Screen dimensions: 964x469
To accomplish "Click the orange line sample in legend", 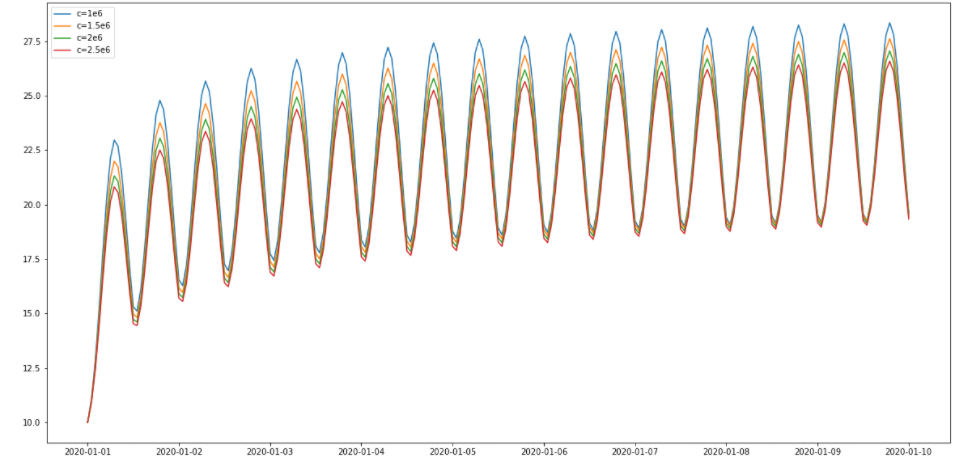I will (x=61, y=25).
